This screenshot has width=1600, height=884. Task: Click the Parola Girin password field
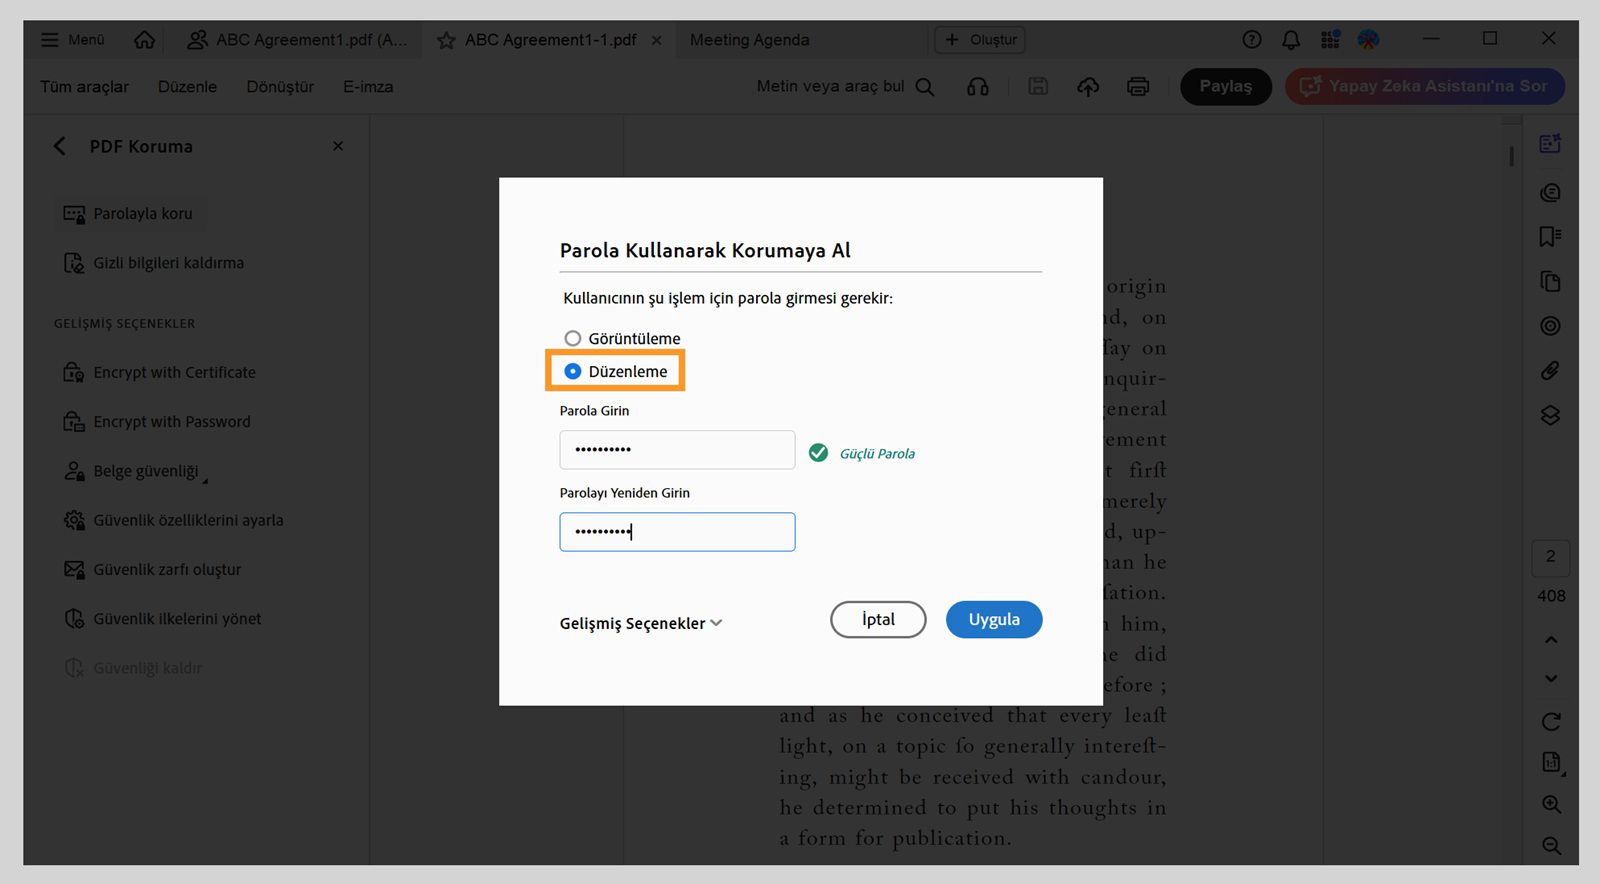click(677, 450)
